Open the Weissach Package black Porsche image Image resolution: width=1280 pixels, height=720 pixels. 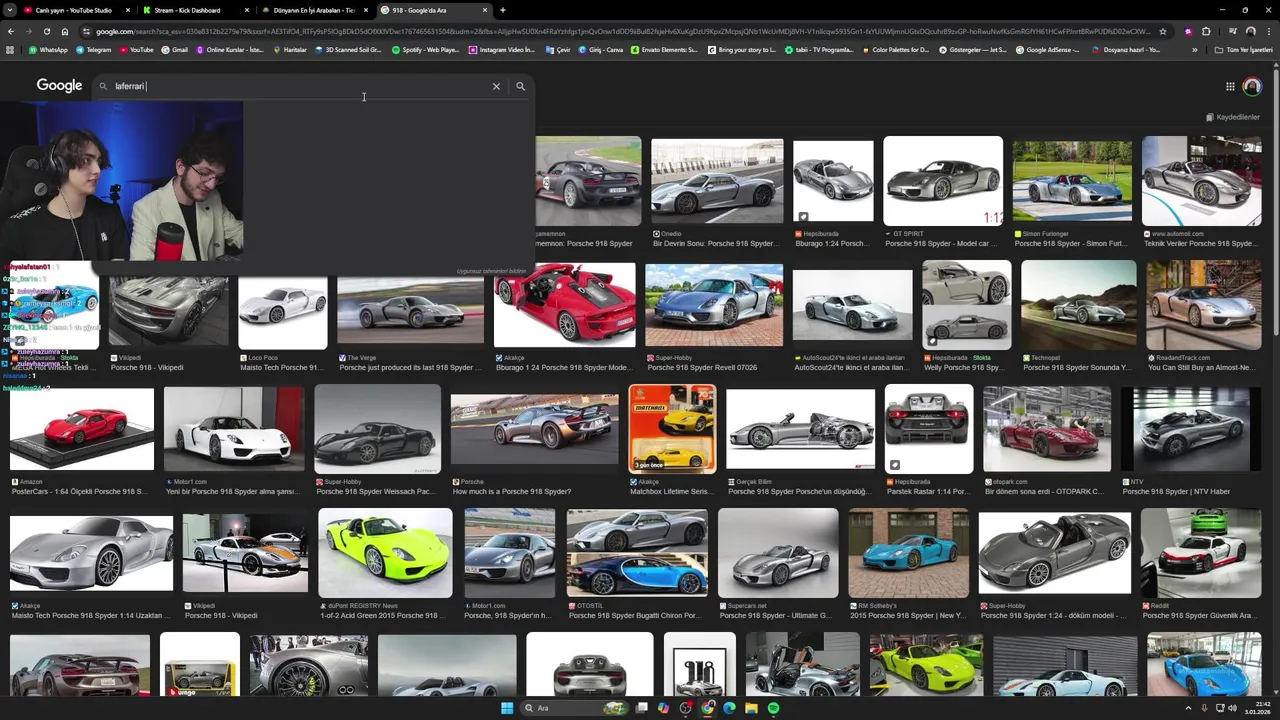point(377,429)
